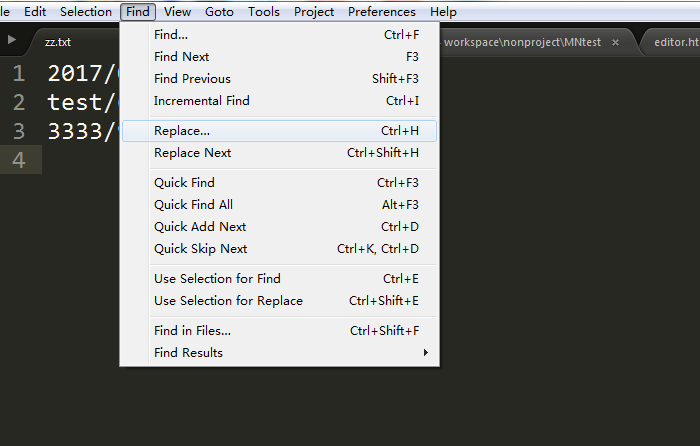Click line number 3 in gutter

[18, 131]
